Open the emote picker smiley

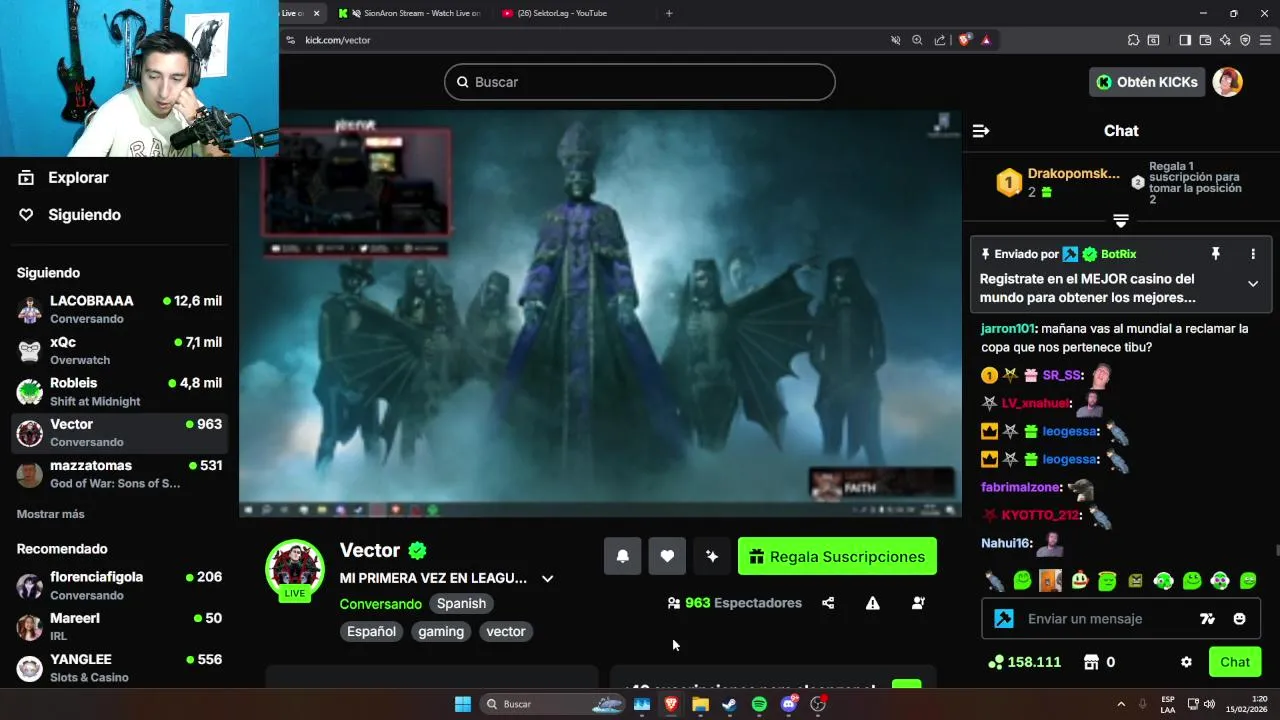click(x=1239, y=619)
